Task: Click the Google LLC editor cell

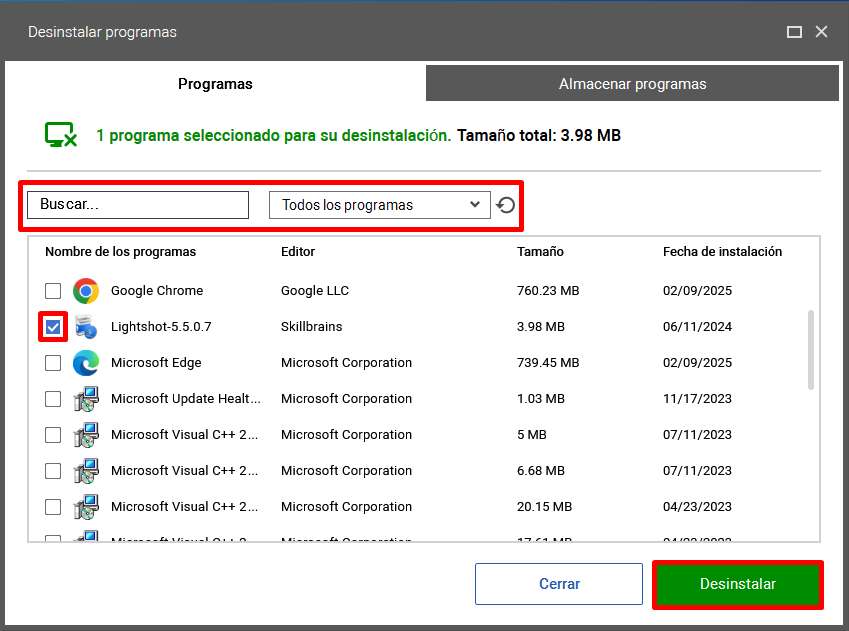Action: 315,291
